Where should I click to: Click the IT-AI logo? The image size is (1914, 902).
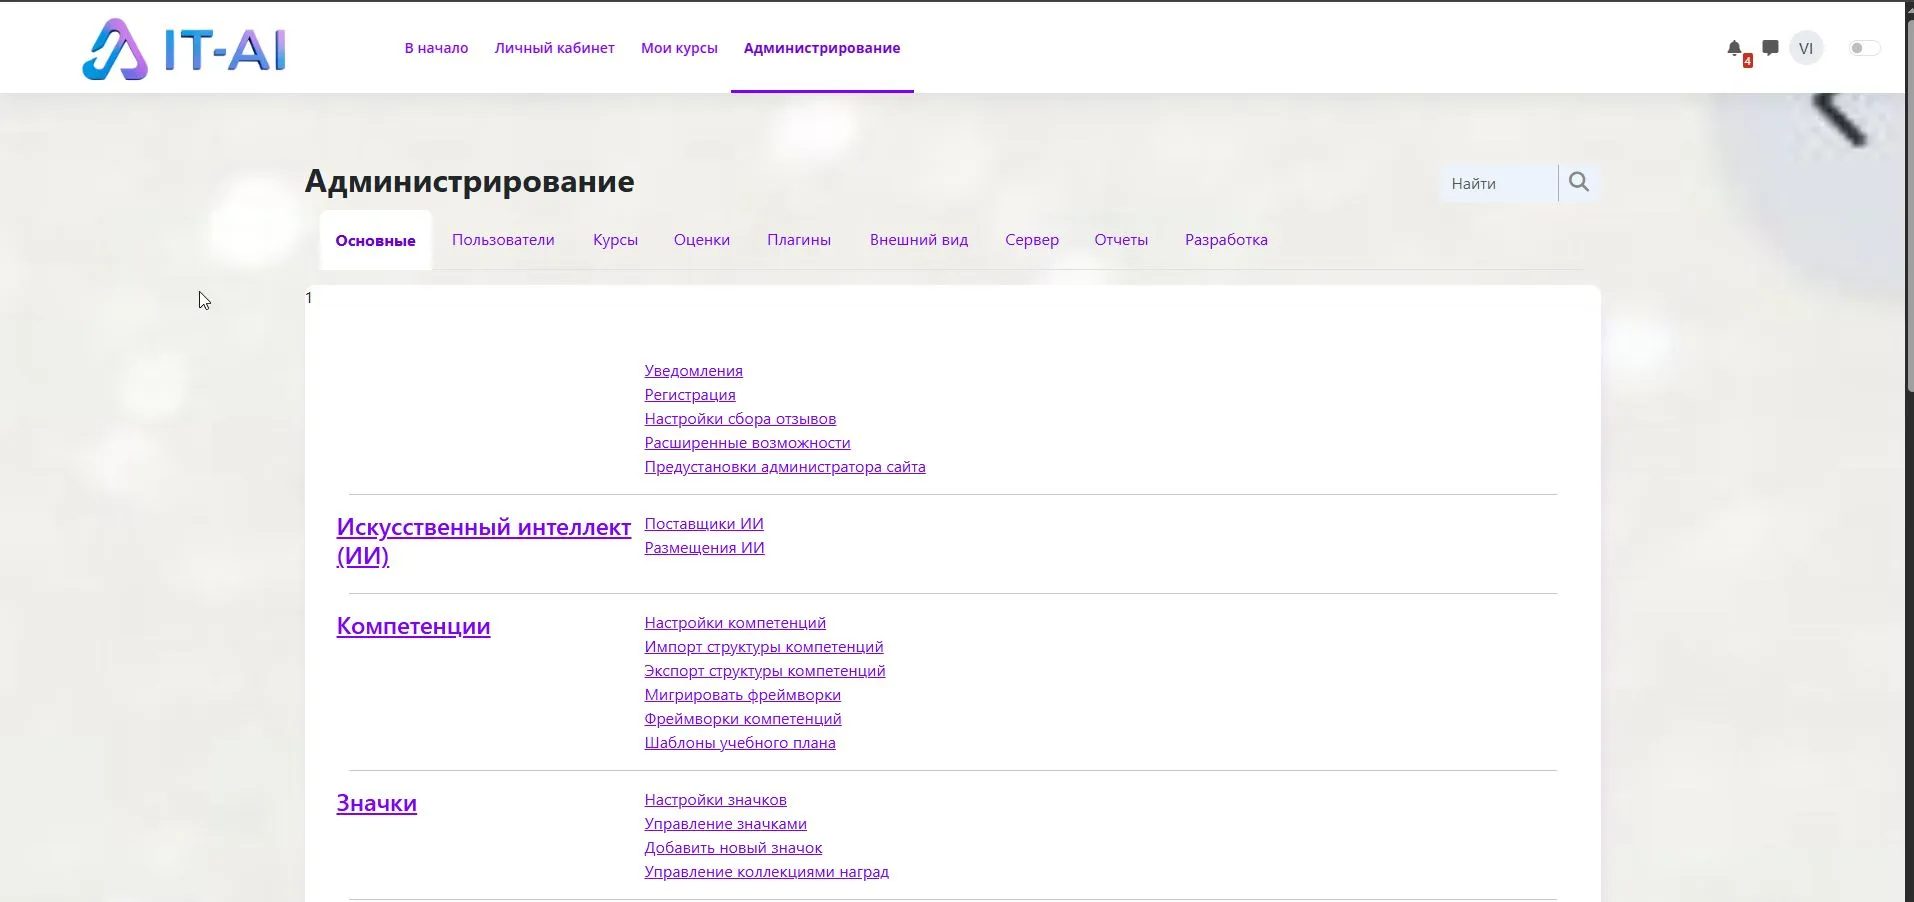[x=183, y=48]
